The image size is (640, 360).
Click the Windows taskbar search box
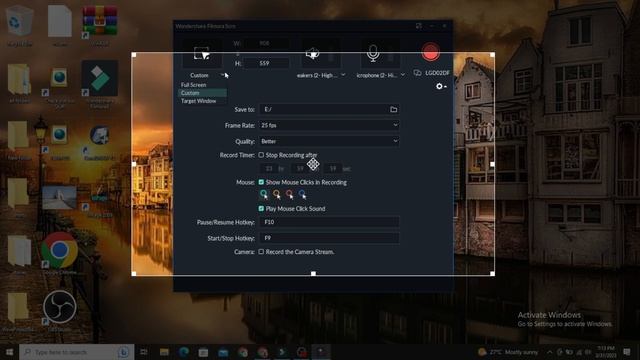click(x=76, y=352)
